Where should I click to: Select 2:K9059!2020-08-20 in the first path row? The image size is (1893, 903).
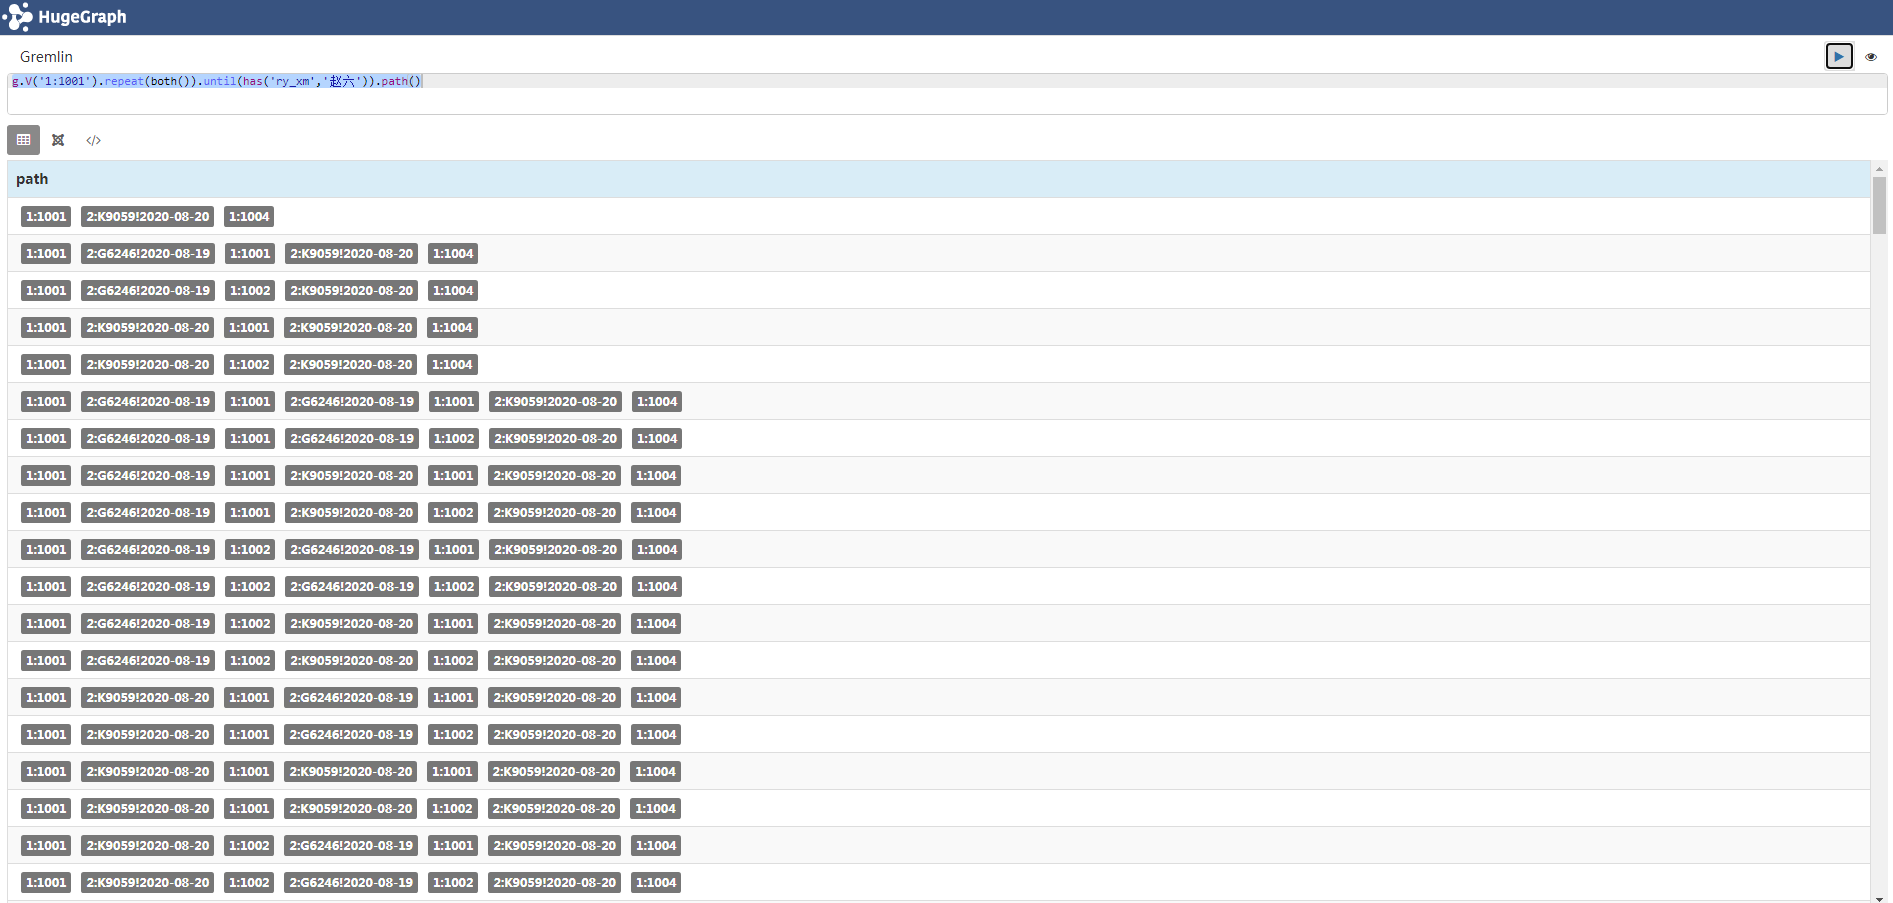[x=148, y=217]
